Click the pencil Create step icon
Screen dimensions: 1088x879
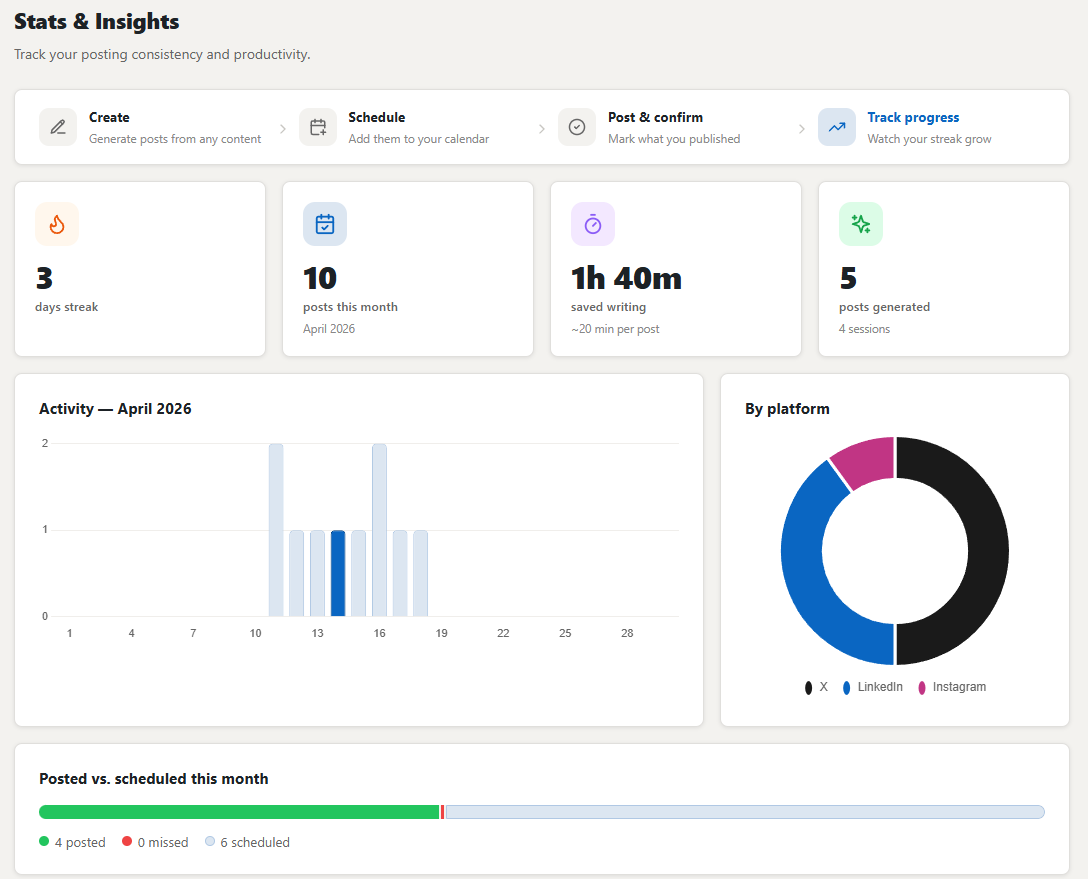pyautogui.click(x=58, y=127)
